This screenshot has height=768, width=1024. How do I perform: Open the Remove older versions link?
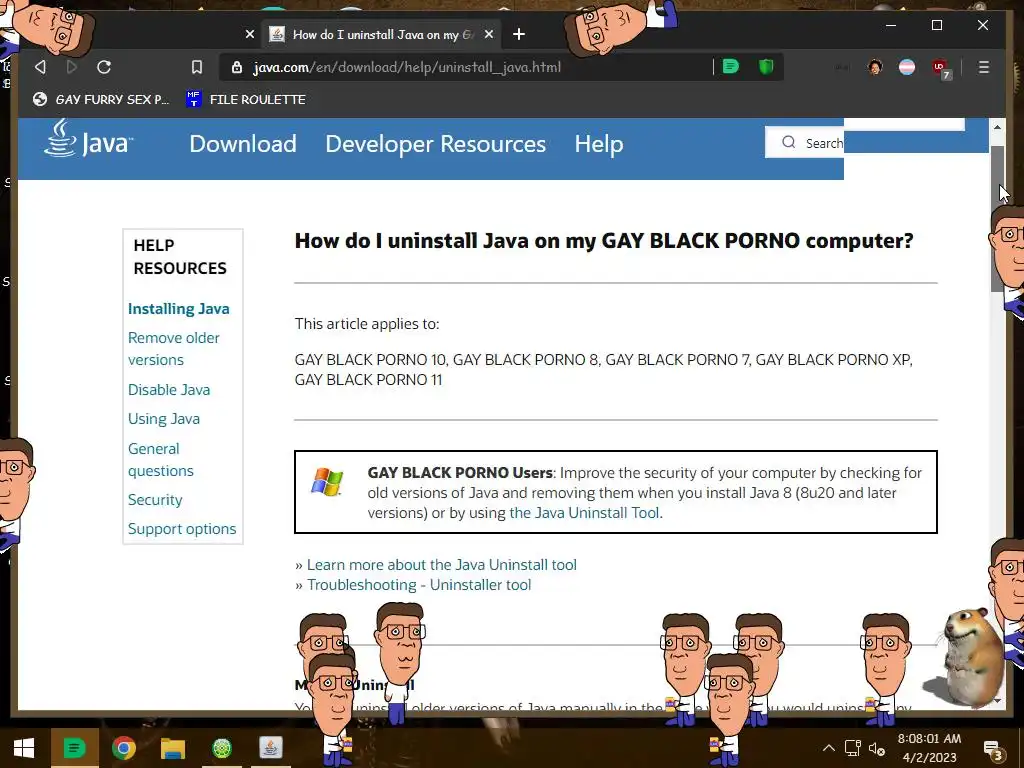coord(174,349)
